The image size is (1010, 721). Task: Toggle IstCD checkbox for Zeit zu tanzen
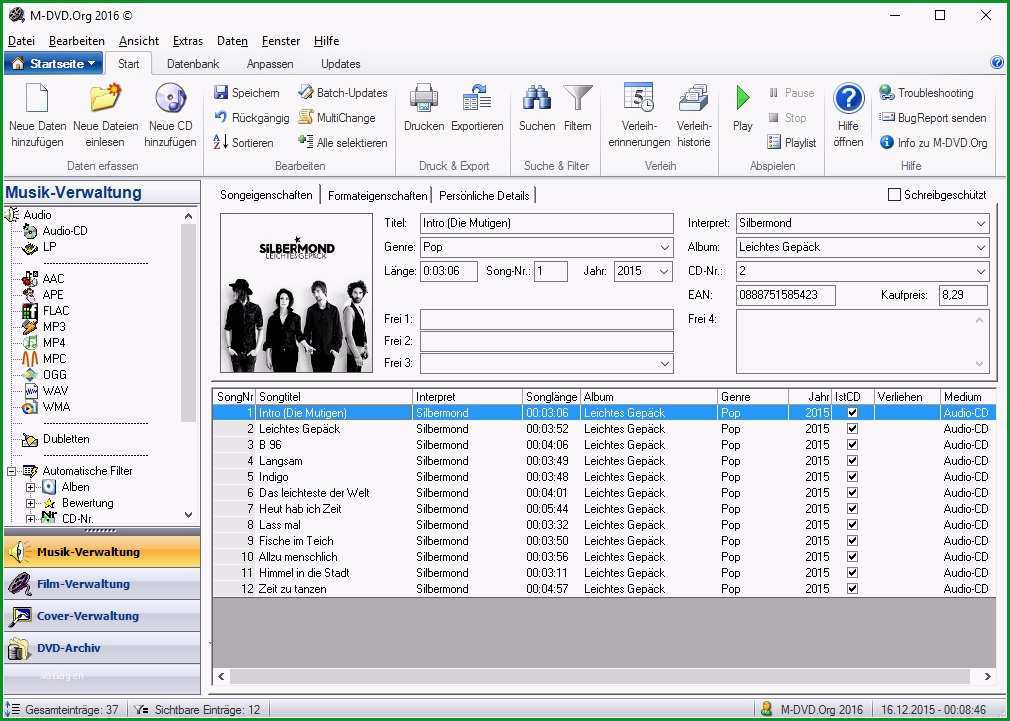(852, 588)
